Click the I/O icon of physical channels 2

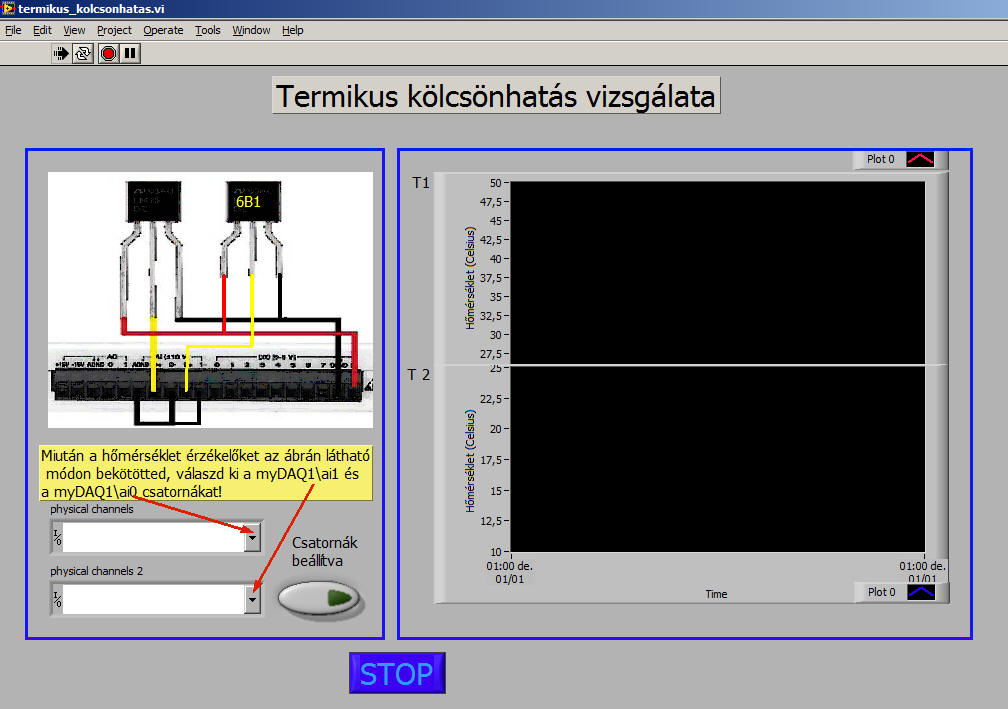click(x=57, y=600)
